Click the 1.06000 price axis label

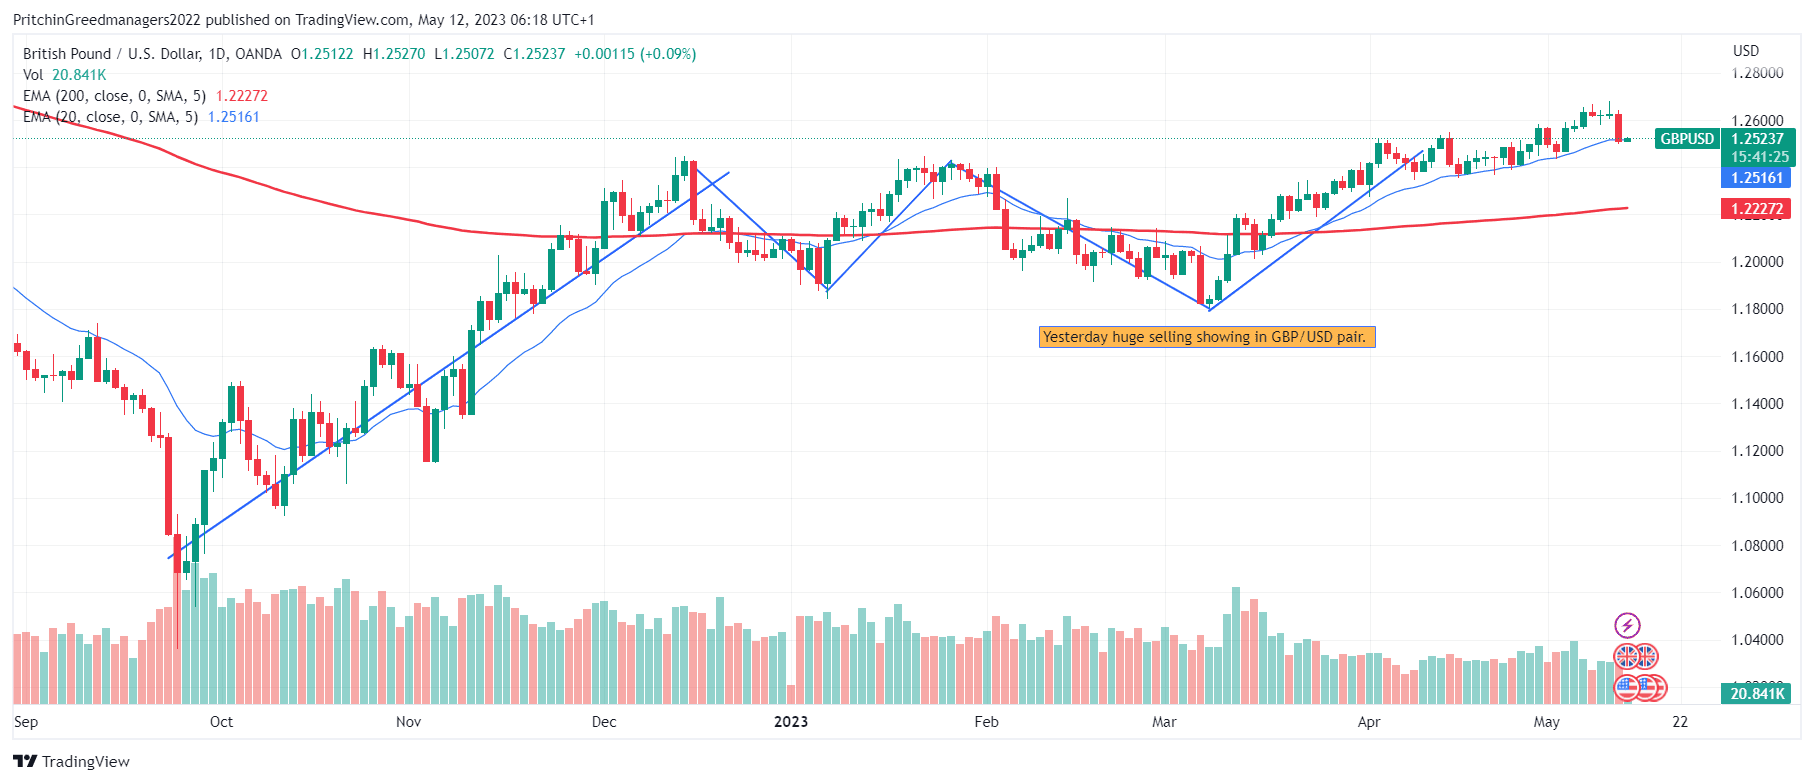coord(1758,593)
